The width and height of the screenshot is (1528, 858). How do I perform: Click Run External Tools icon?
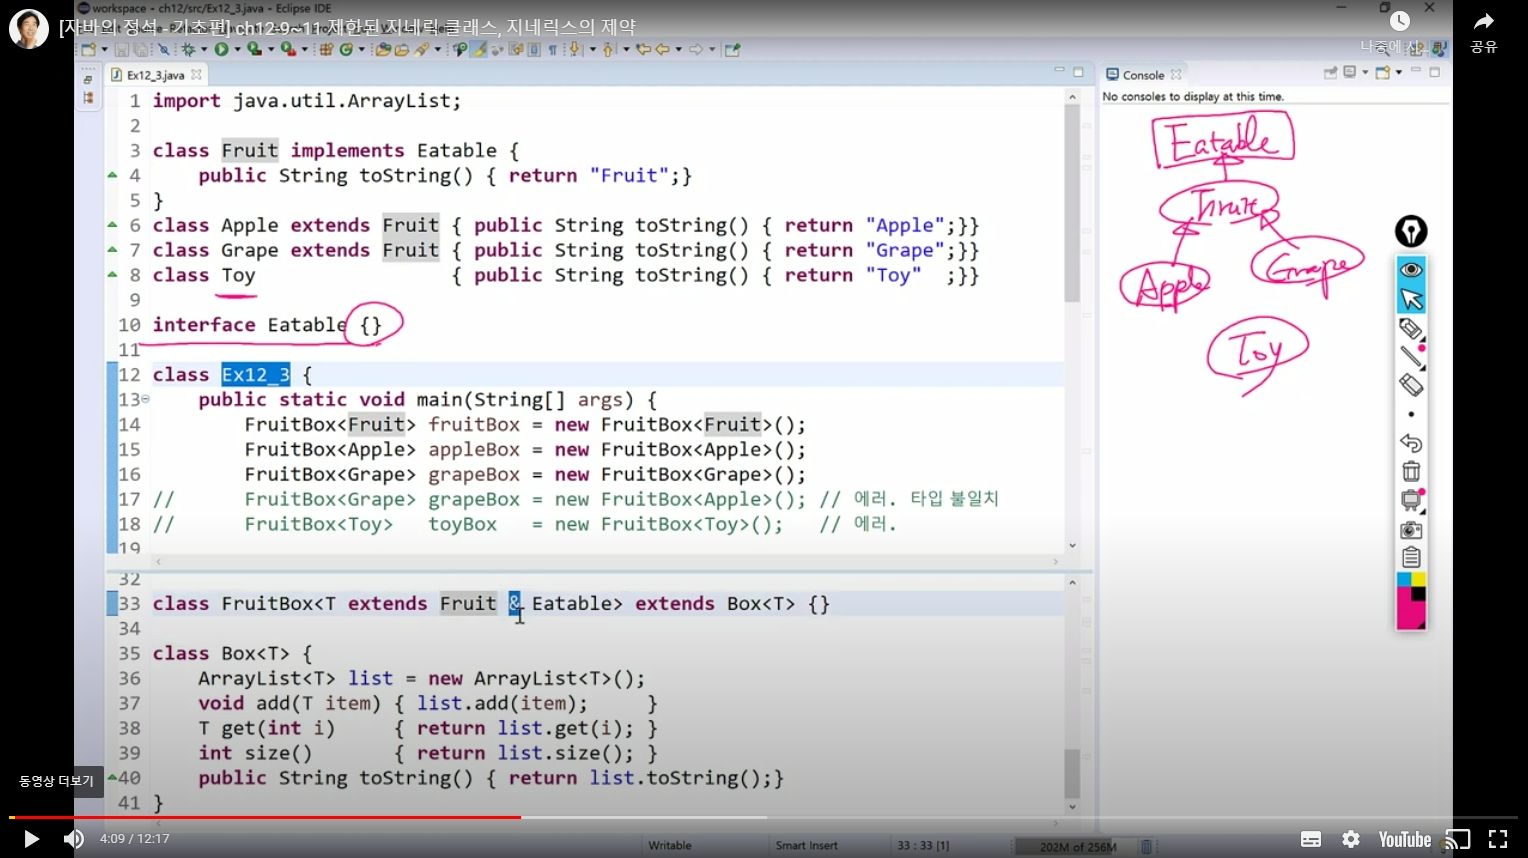click(x=287, y=49)
